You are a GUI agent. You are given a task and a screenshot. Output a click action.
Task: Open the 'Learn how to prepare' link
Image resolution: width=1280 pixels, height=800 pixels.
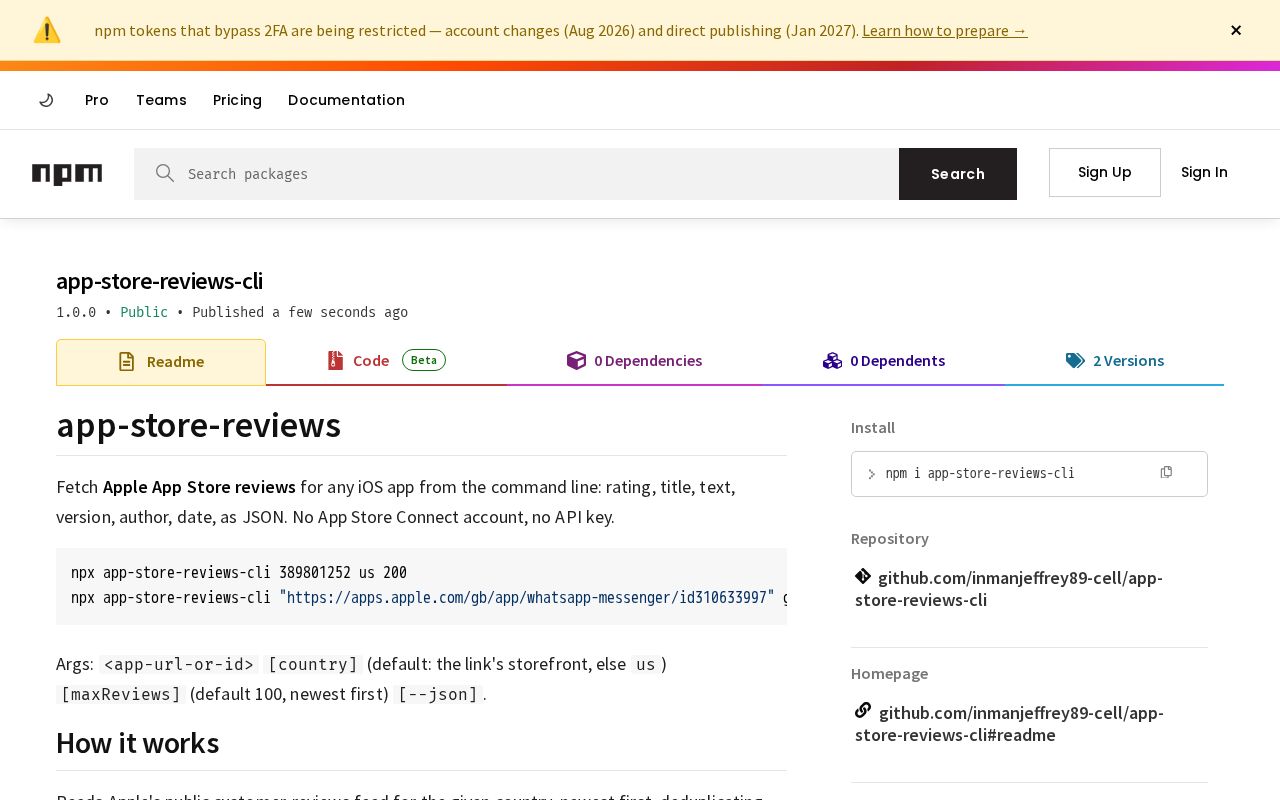point(944,30)
